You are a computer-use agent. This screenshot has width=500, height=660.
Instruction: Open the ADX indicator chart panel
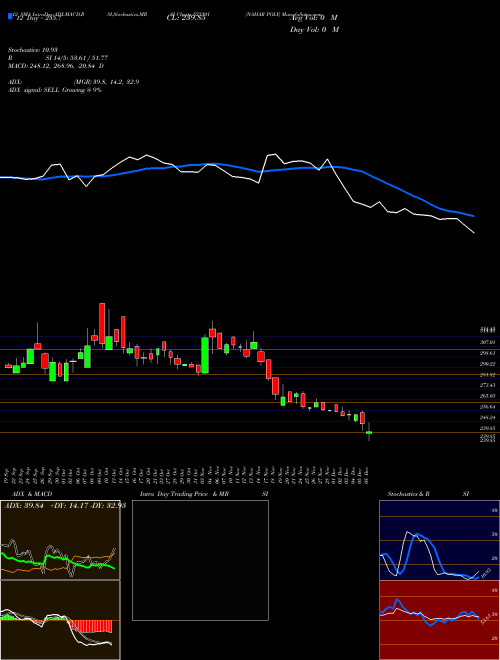[x=60, y=540]
